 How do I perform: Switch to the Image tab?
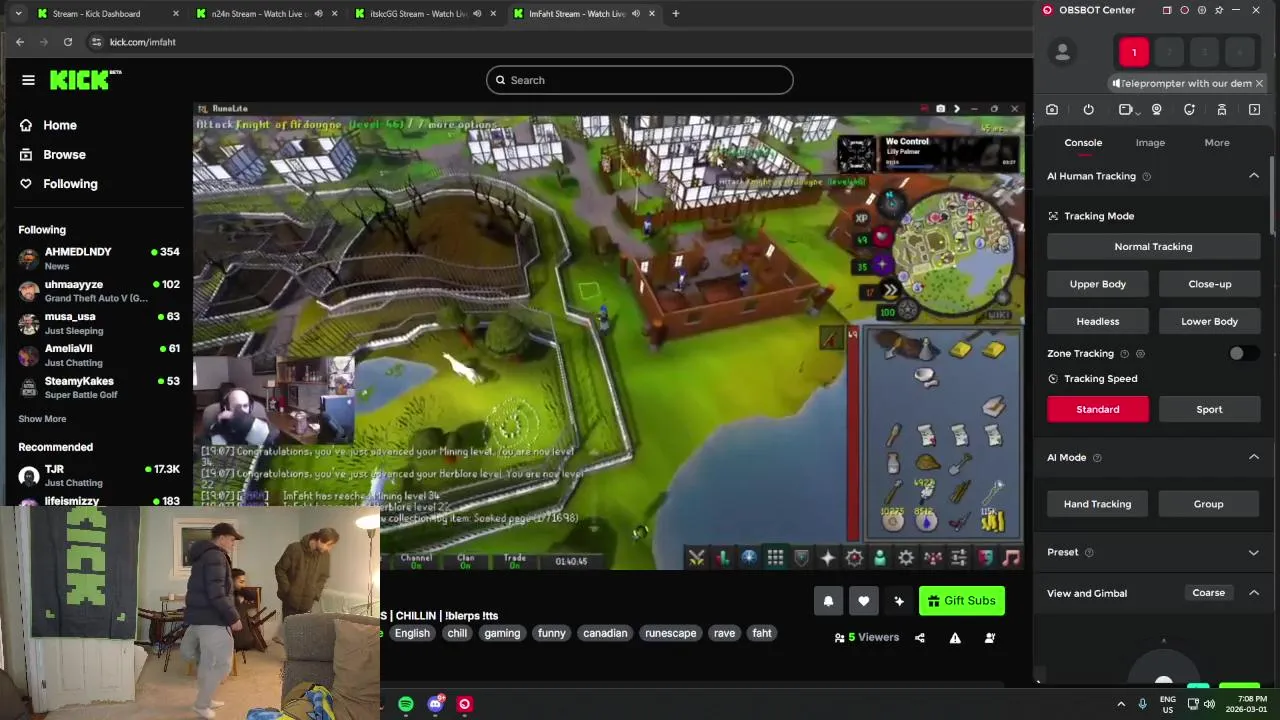(x=1150, y=143)
